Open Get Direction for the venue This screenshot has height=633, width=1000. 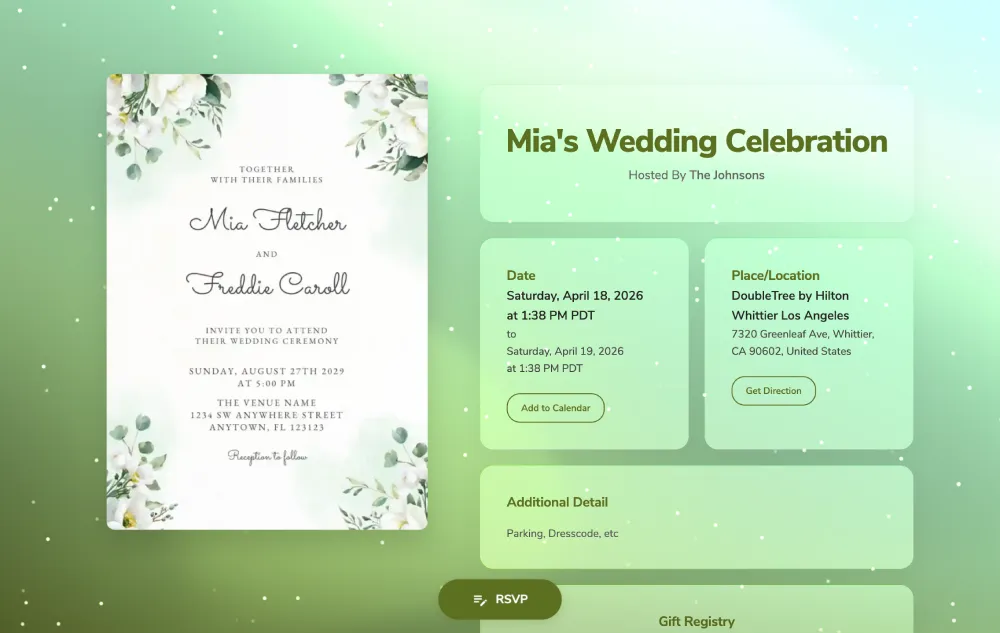pyautogui.click(x=773, y=391)
